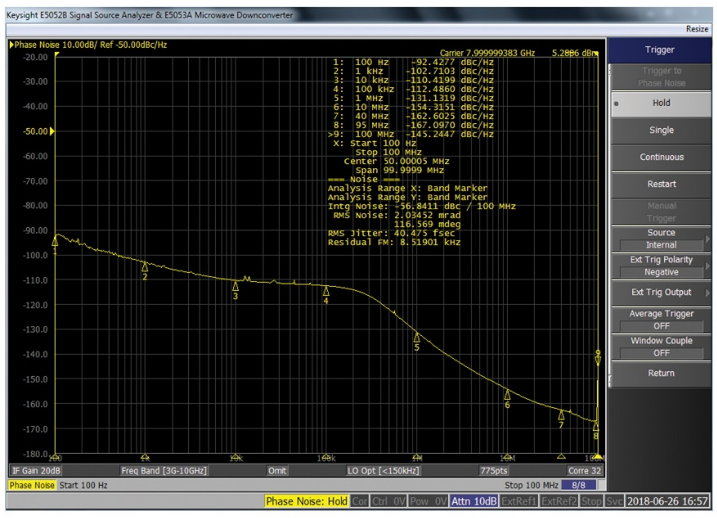The image size is (717, 518).
Task: Click the Cor status indicator
Action: [359, 502]
